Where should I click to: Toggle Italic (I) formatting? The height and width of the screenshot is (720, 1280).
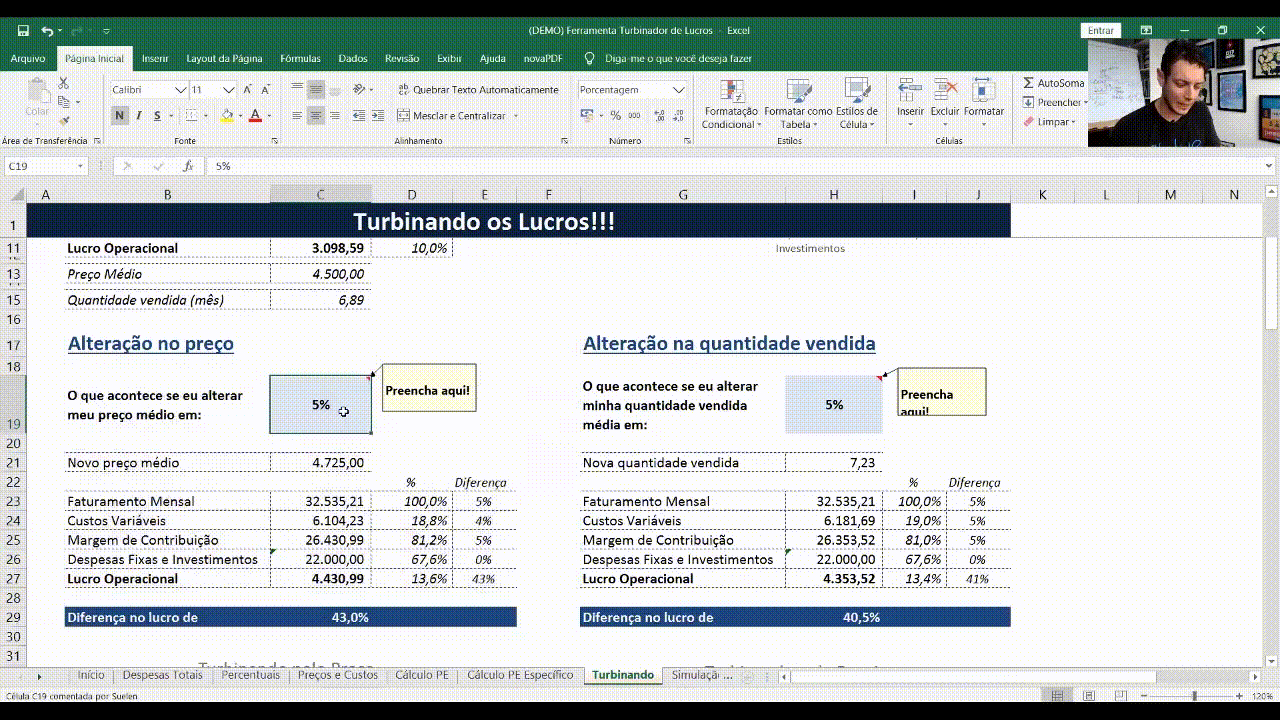click(x=139, y=116)
